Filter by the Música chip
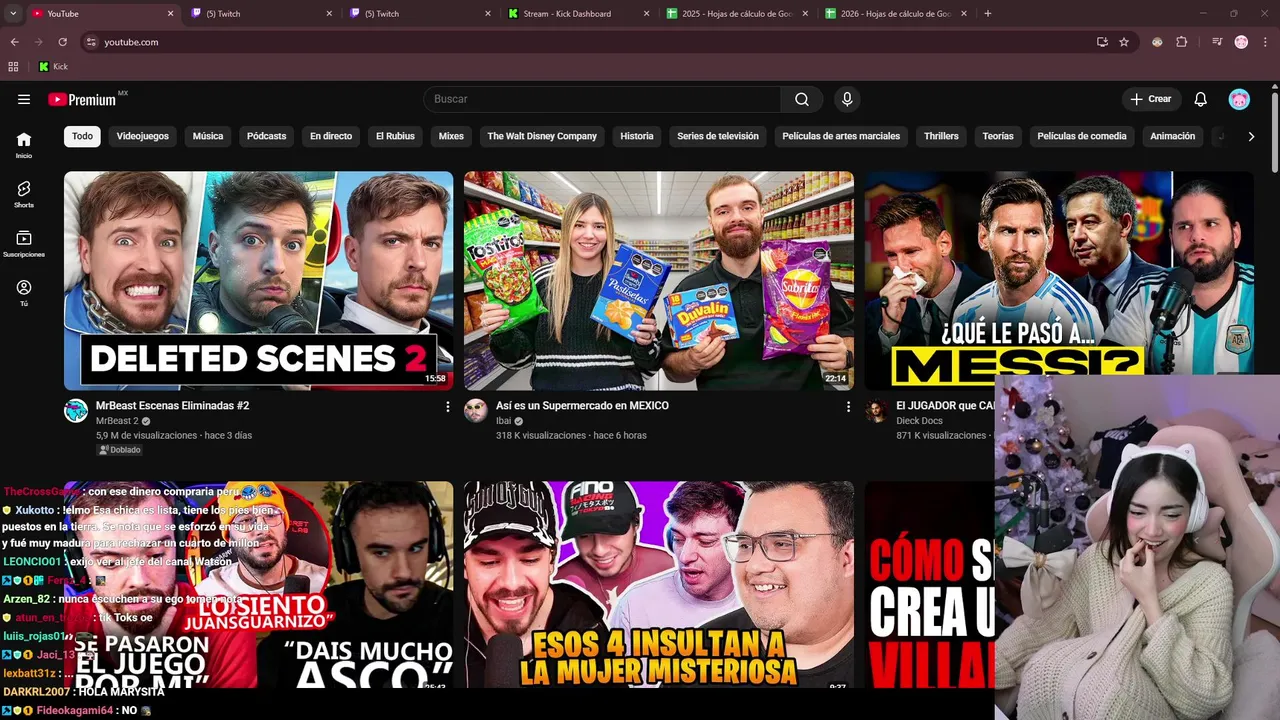This screenshot has width=1280, height=720. click(208, 136)
